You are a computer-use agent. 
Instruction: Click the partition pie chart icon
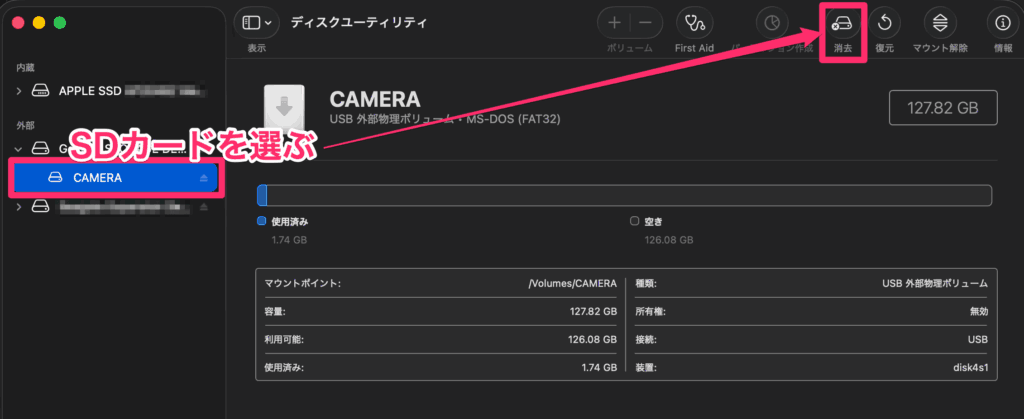coord(770,23)
